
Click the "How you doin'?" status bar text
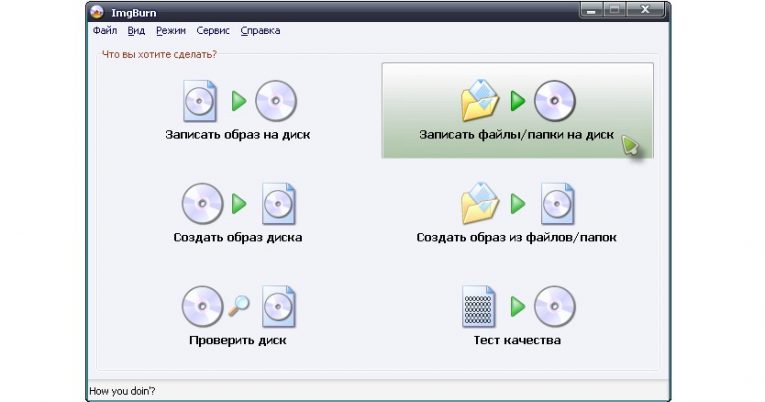tap(122, 391)
